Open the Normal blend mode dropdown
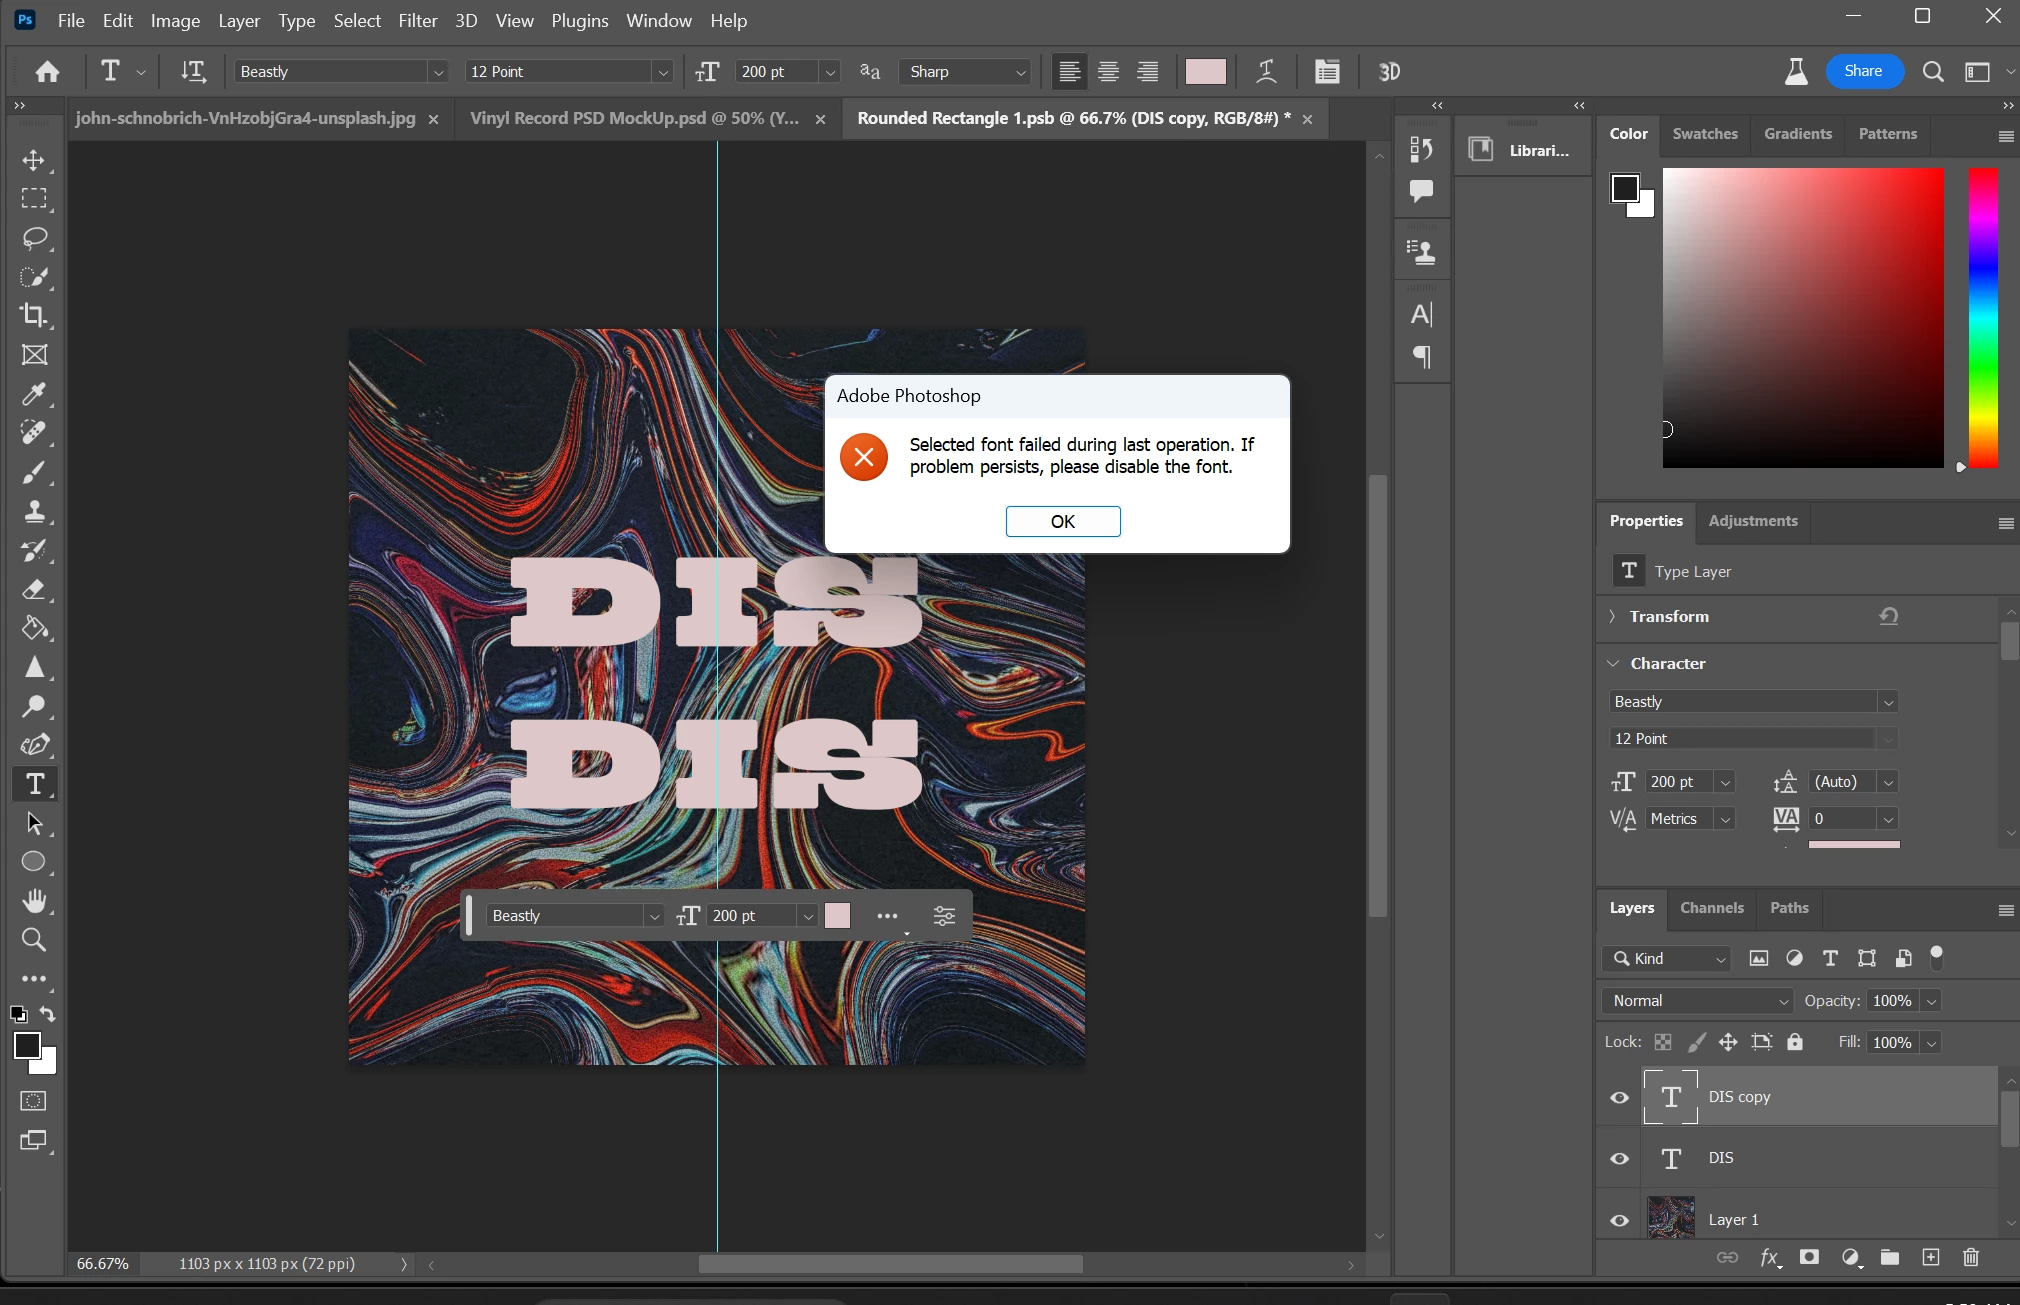This screenshot has width=2020, height=1305. tap(1697, 1000)
